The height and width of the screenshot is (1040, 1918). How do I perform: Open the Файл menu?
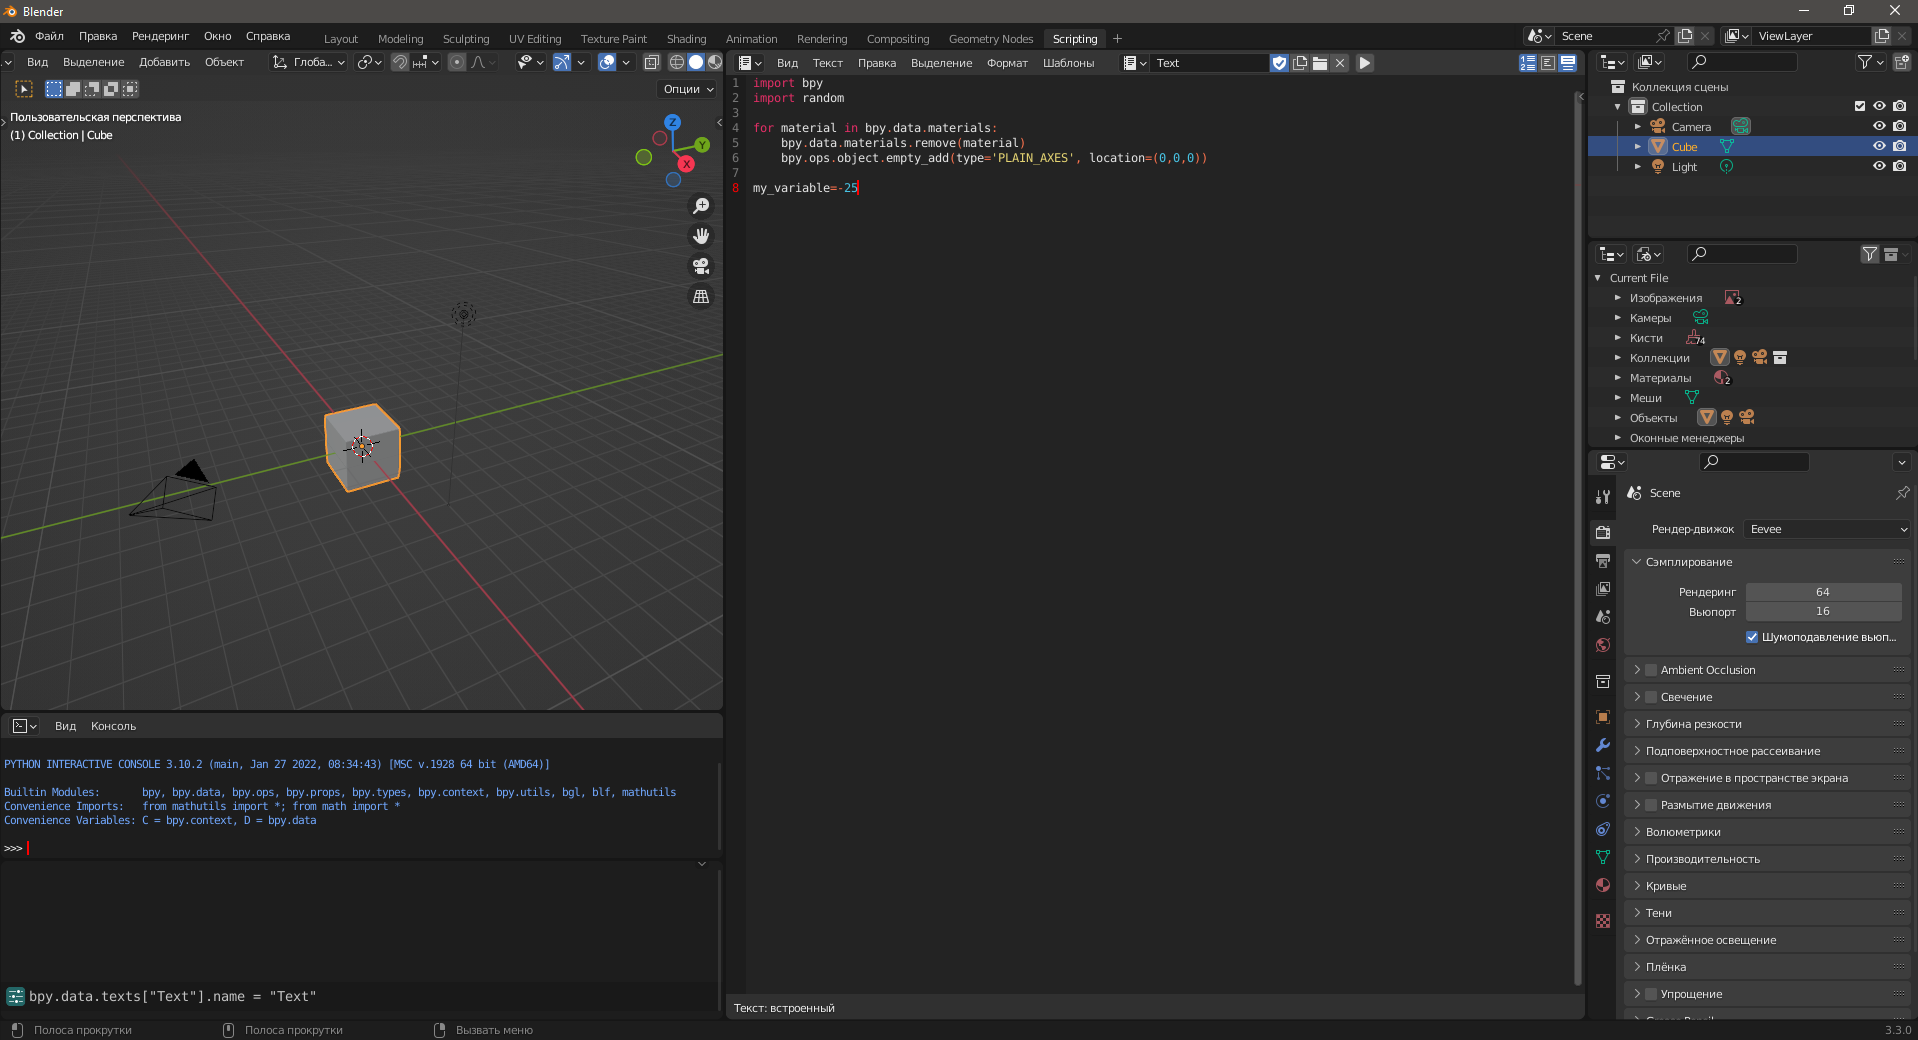(x=49, y=36)
